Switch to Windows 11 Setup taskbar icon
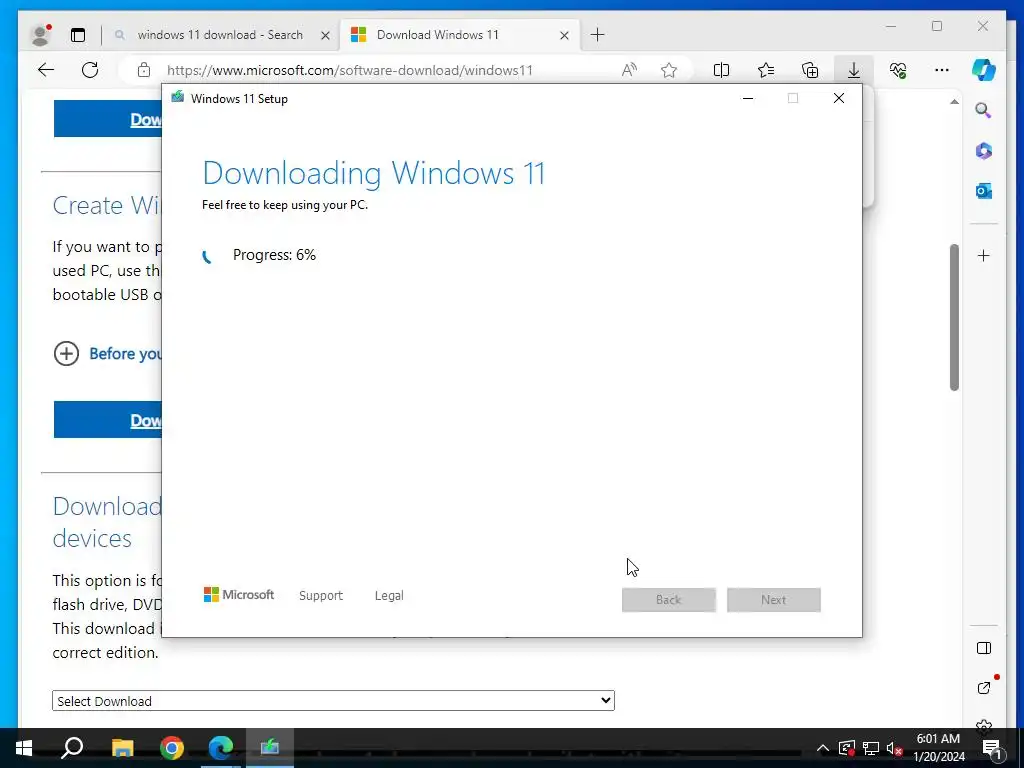 (x=270, y=748)
